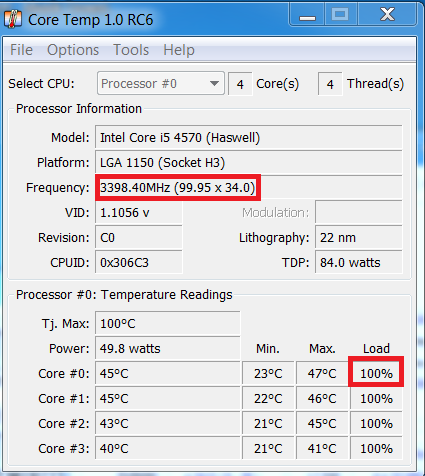Click the Power 49.8 watts field
This screenshot has height=476, width=425.
[x=168, y=348]
